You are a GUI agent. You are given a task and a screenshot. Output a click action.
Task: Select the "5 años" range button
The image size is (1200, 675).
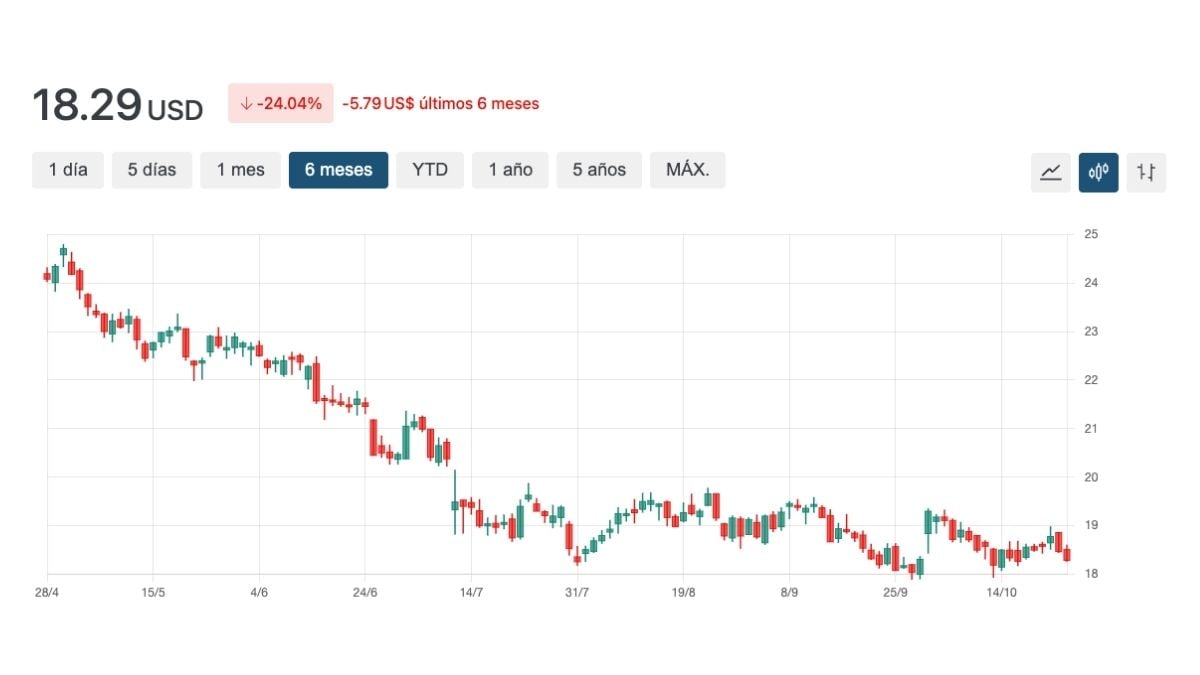[x=598, y=170]
